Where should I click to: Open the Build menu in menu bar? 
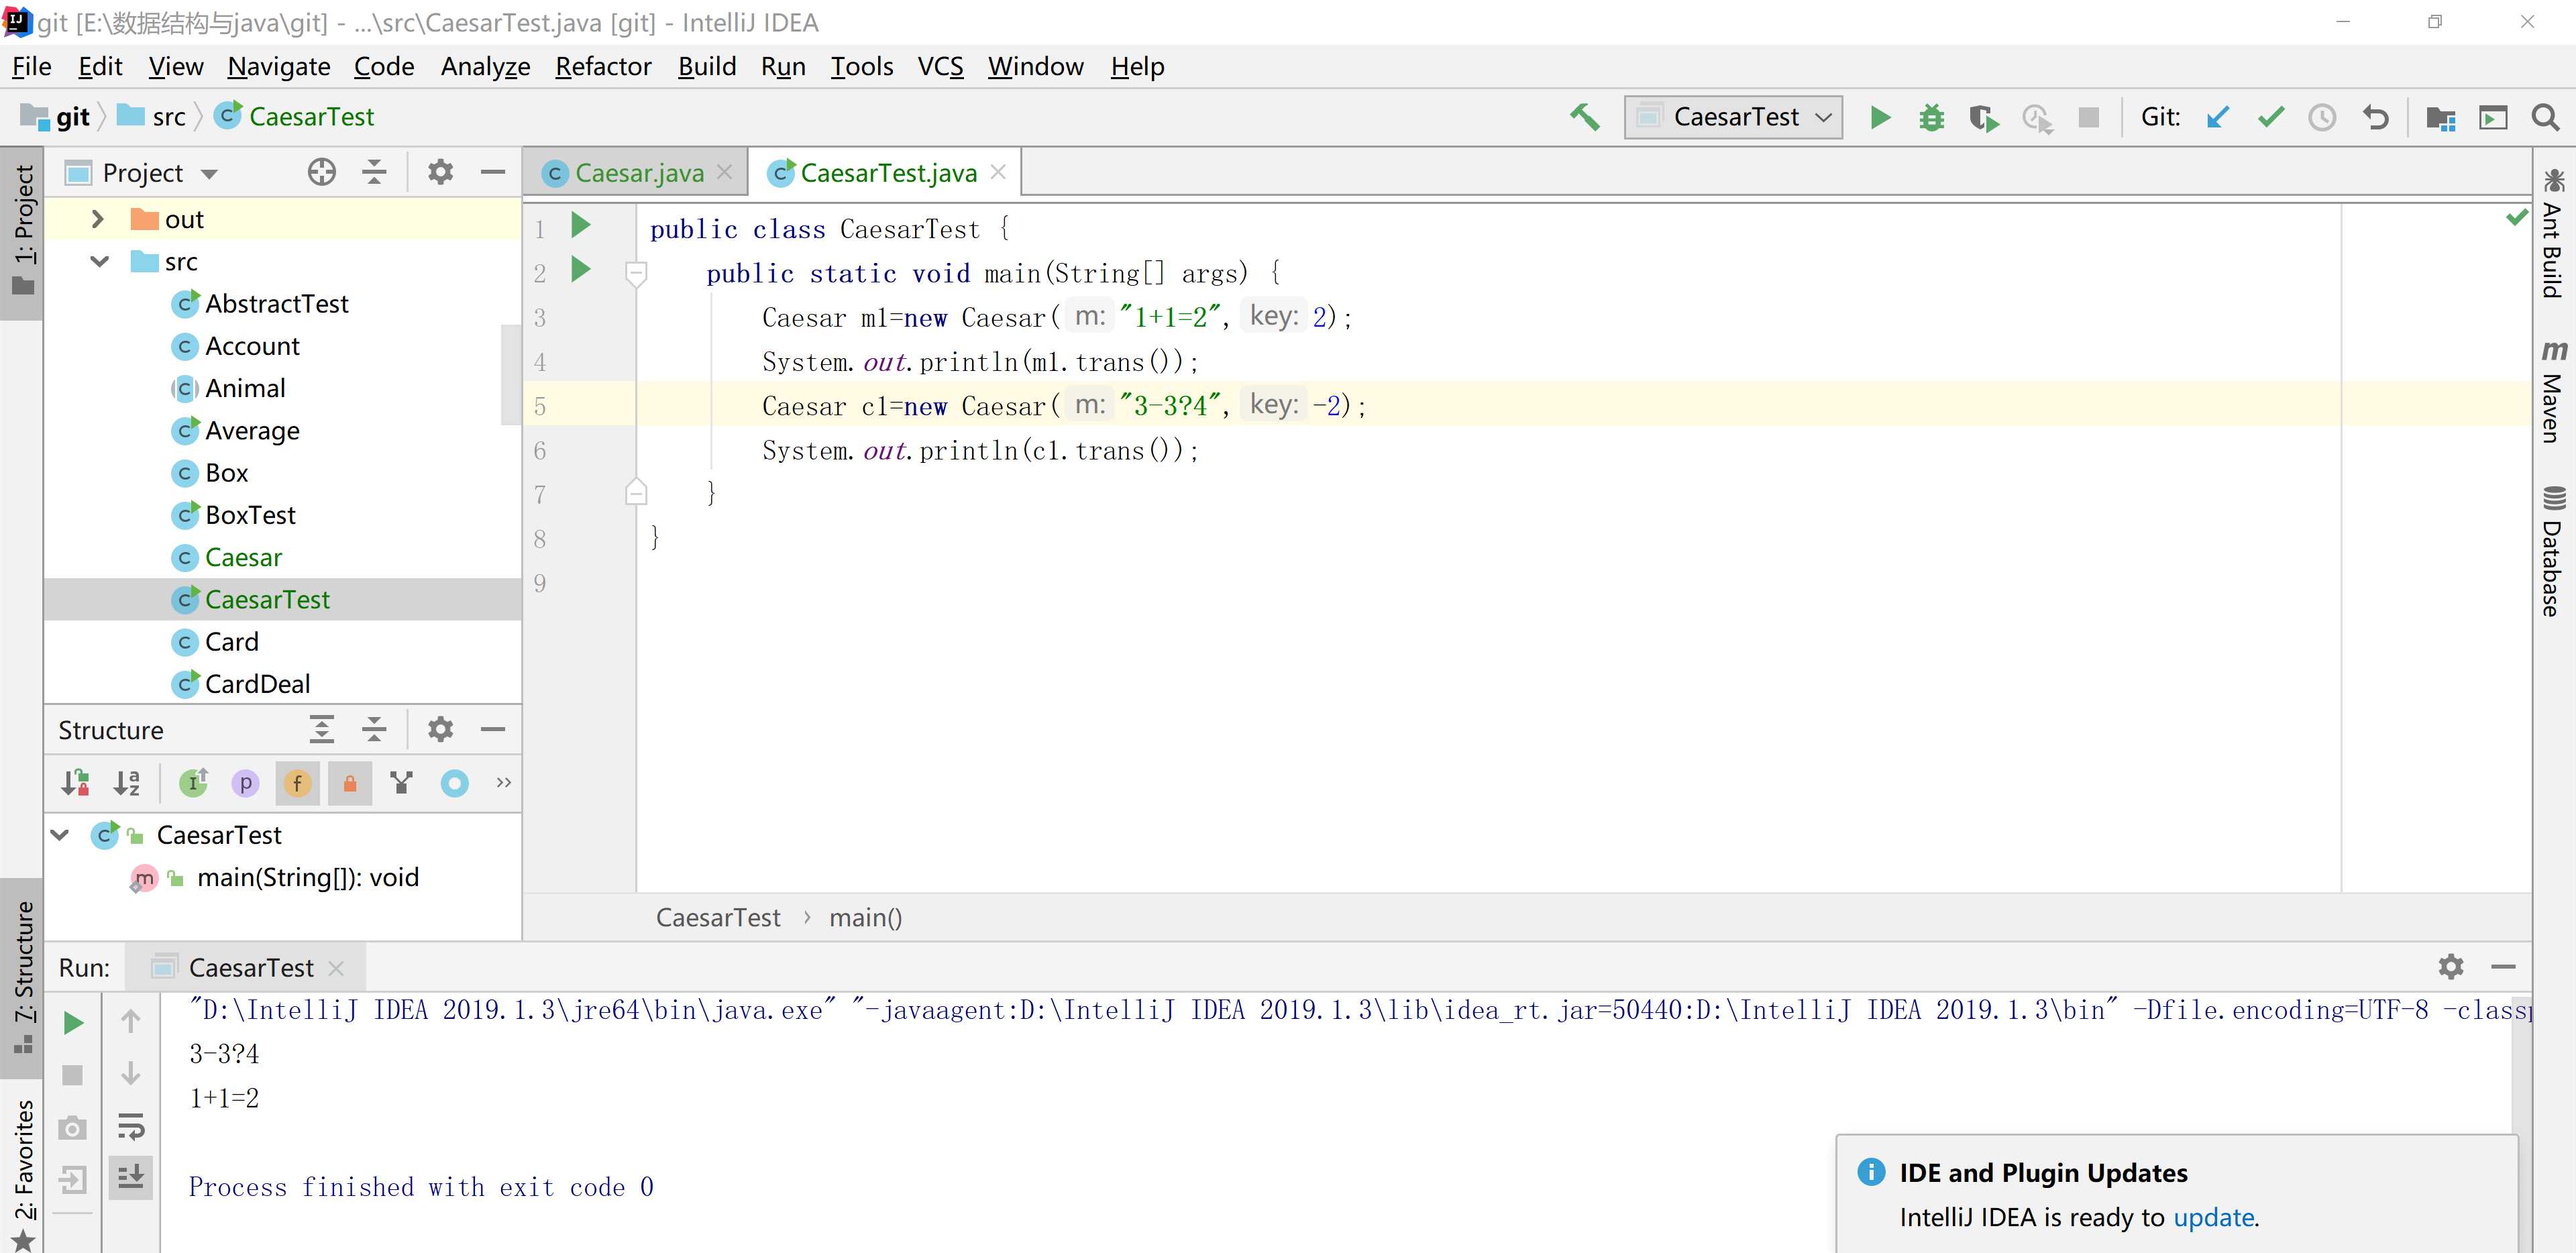(x=705, y=66)
